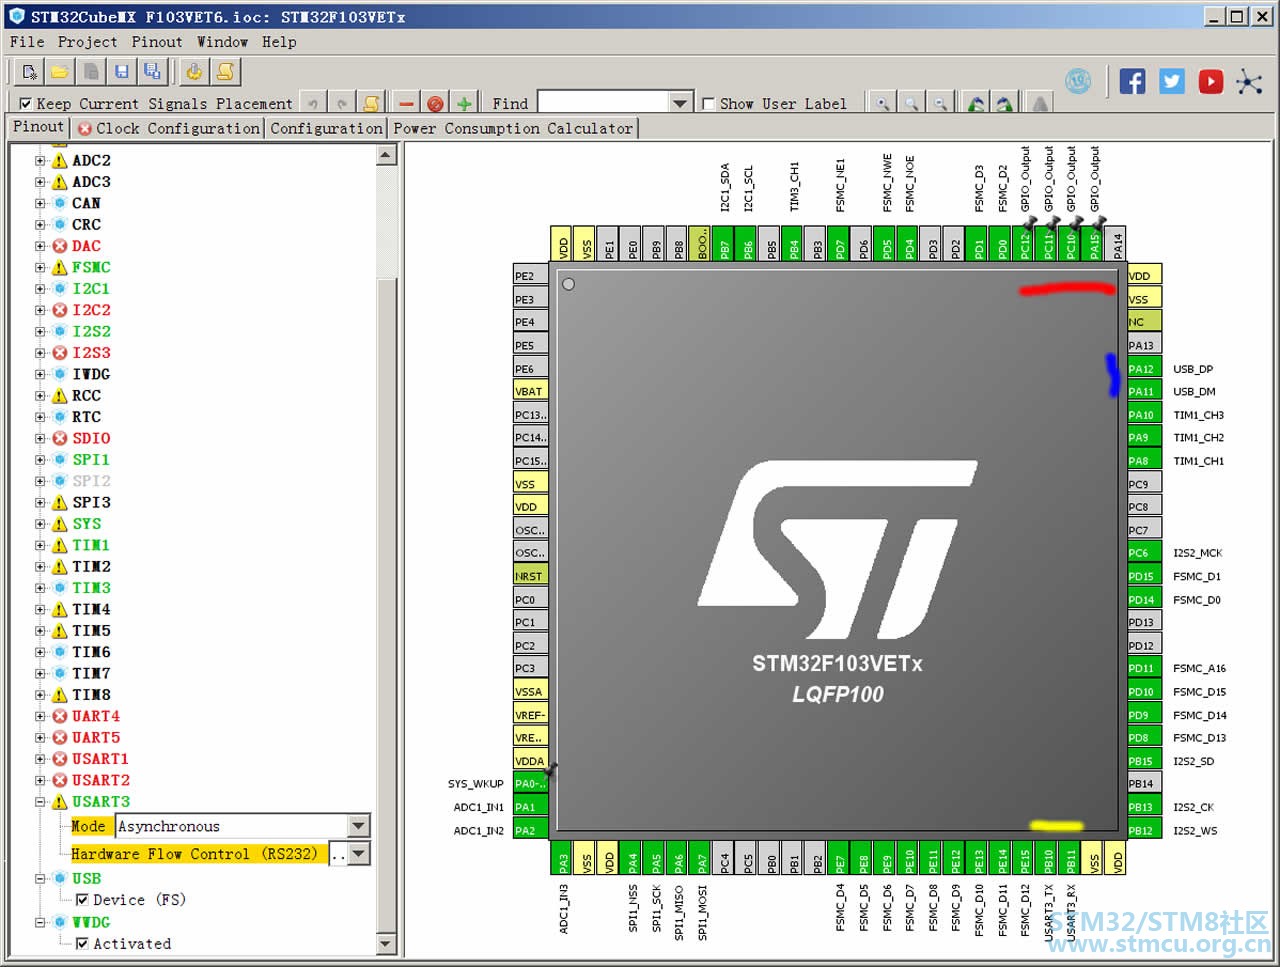Click pin PA11 on the chip
This screenshot has height=967, width=1280.
pyautogui.click(x=1144, y=391)
